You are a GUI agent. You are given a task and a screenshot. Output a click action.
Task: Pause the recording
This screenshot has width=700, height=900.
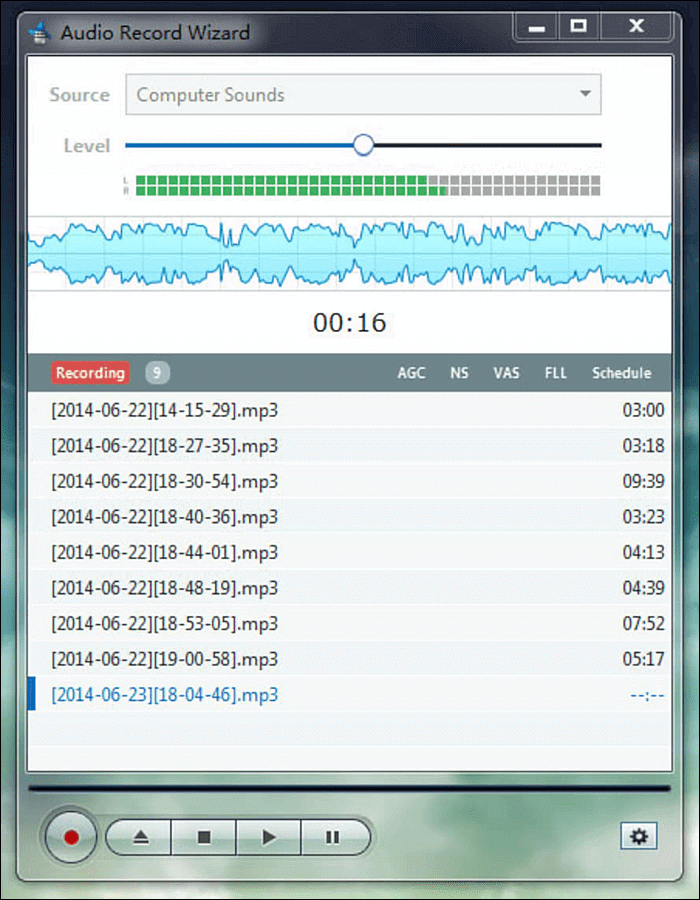pos(333,837)
